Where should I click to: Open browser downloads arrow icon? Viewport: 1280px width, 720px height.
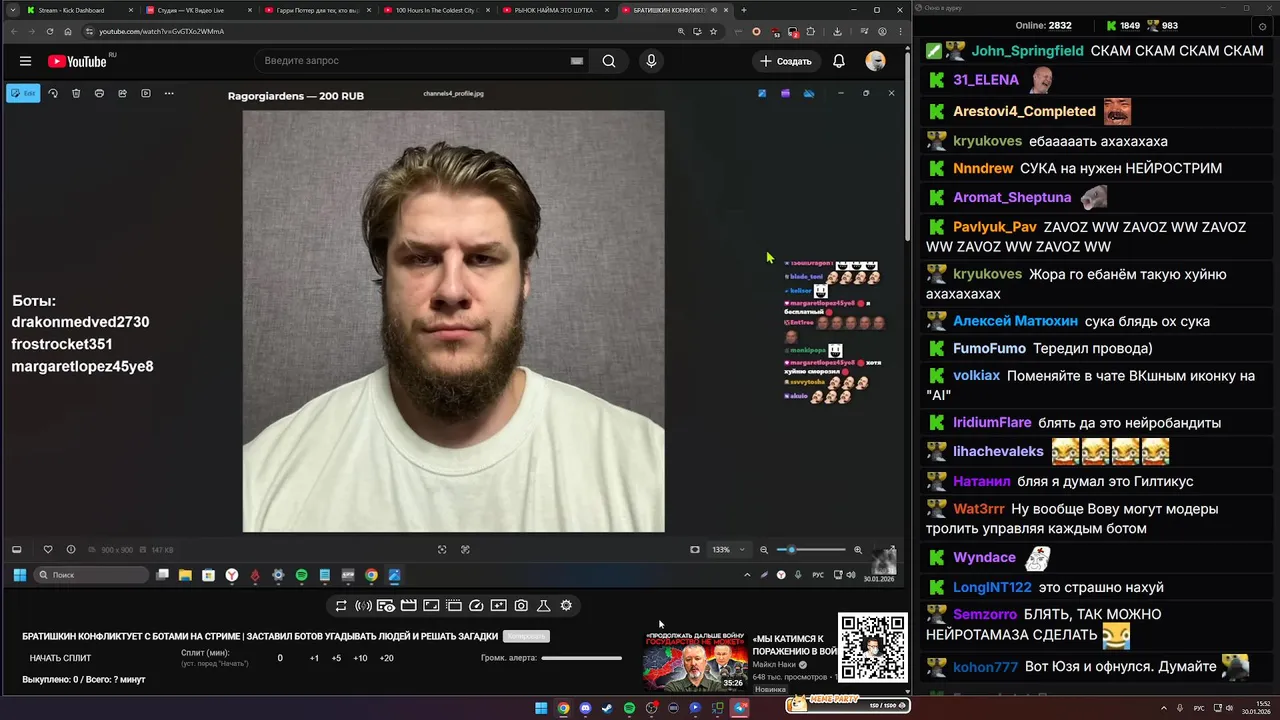(837, 31)
